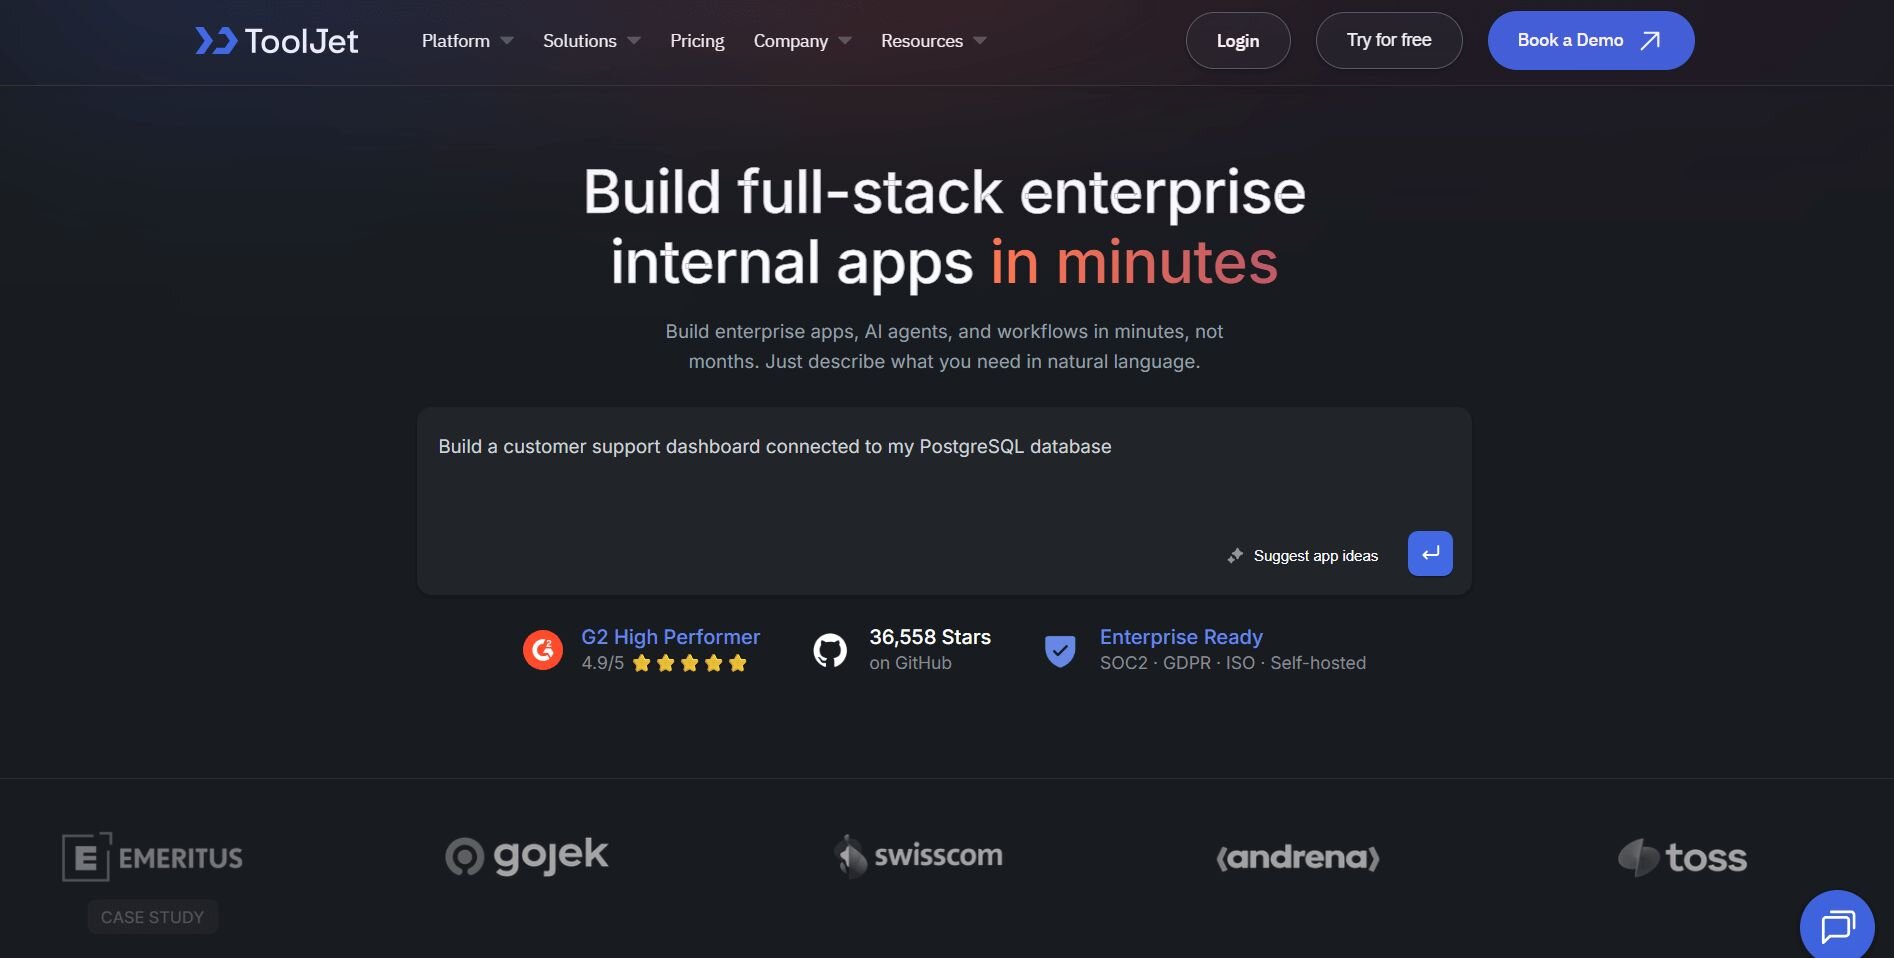Open the Company dropdown menu
1894x958 pixels.
point(802,41)
